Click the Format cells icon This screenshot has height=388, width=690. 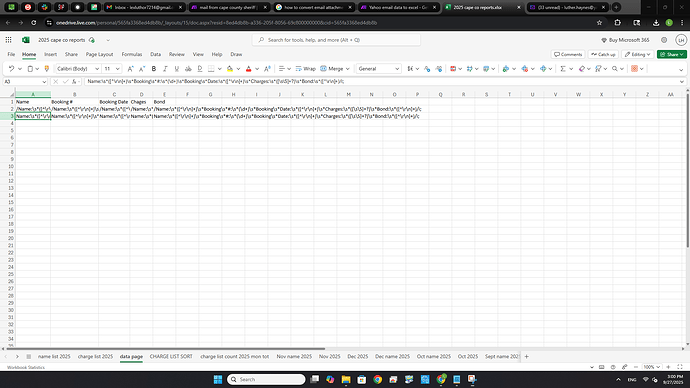coord(543,69)
